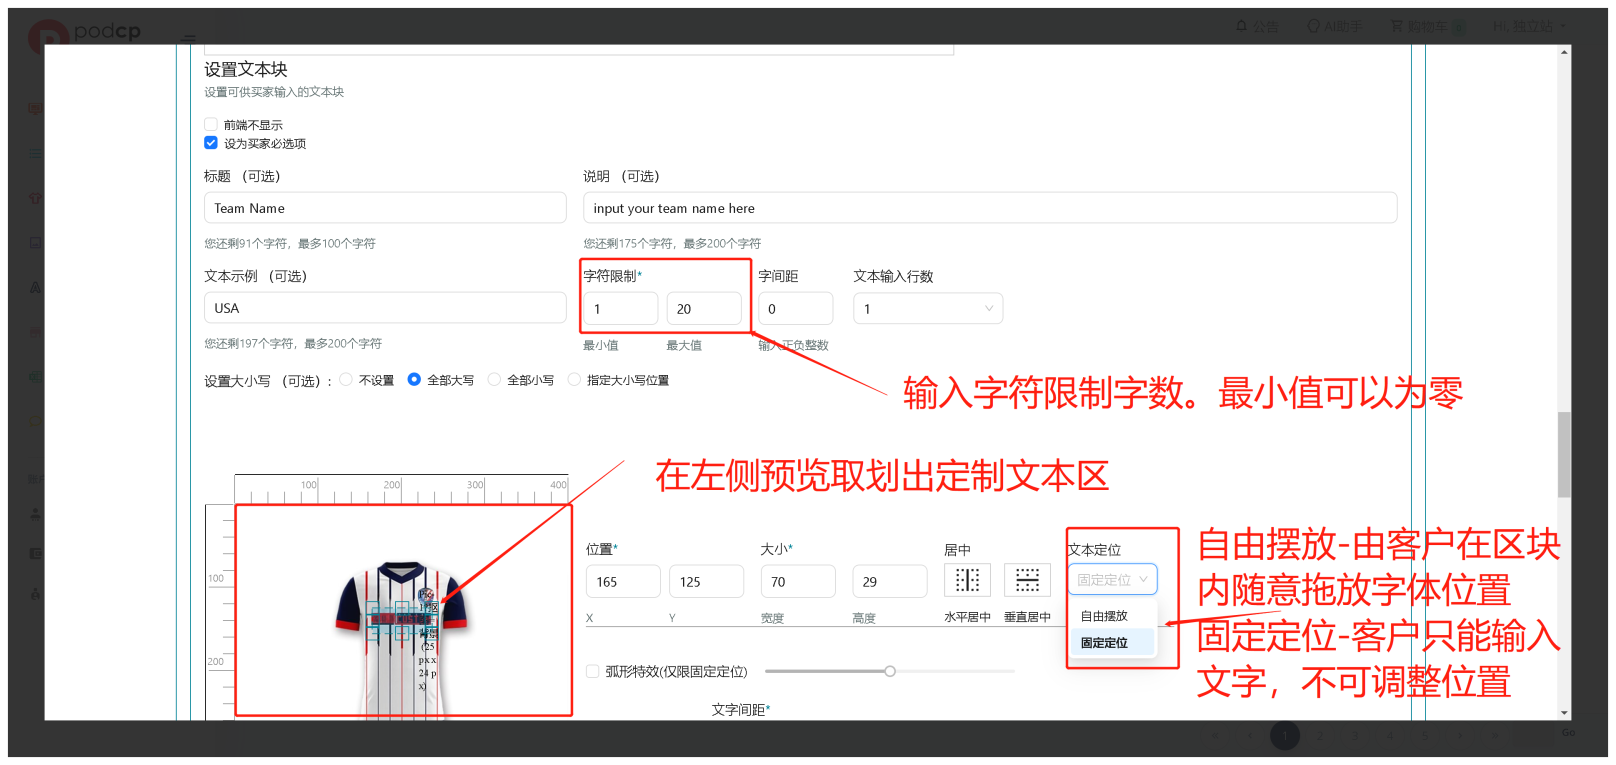
Task: Go to previous page with left arrow
Action: (x=1250, y=735)
